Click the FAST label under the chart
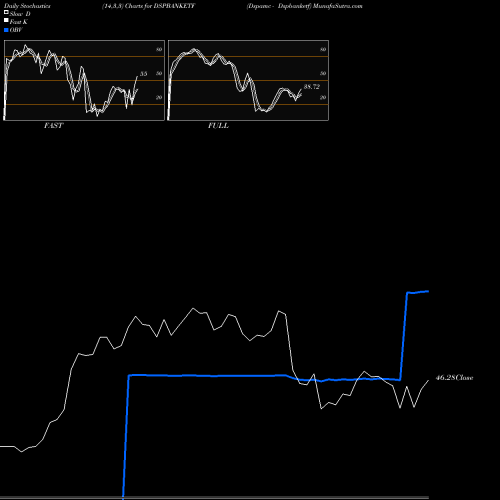The height and width of the screenshot is (500, 500). [53, 126]
